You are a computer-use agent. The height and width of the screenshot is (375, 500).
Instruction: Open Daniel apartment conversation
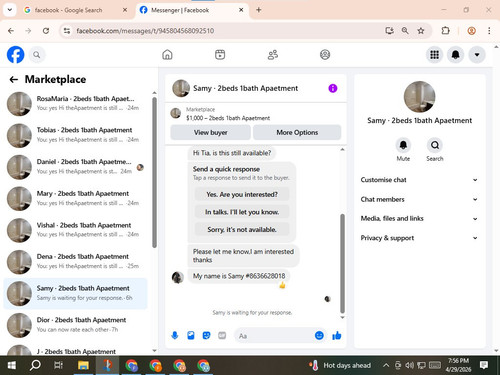75,167
